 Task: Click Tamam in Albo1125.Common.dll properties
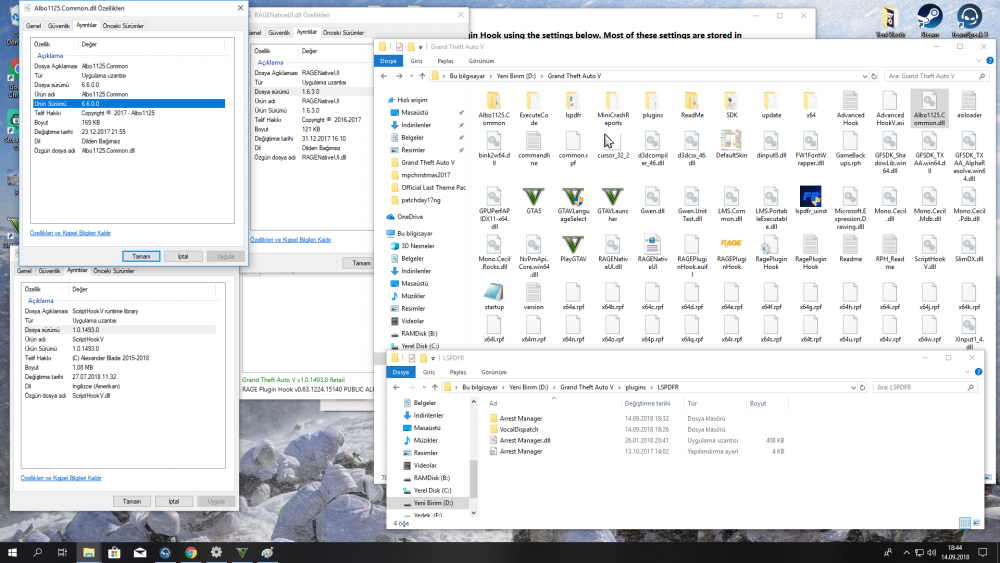click(141, 256)
